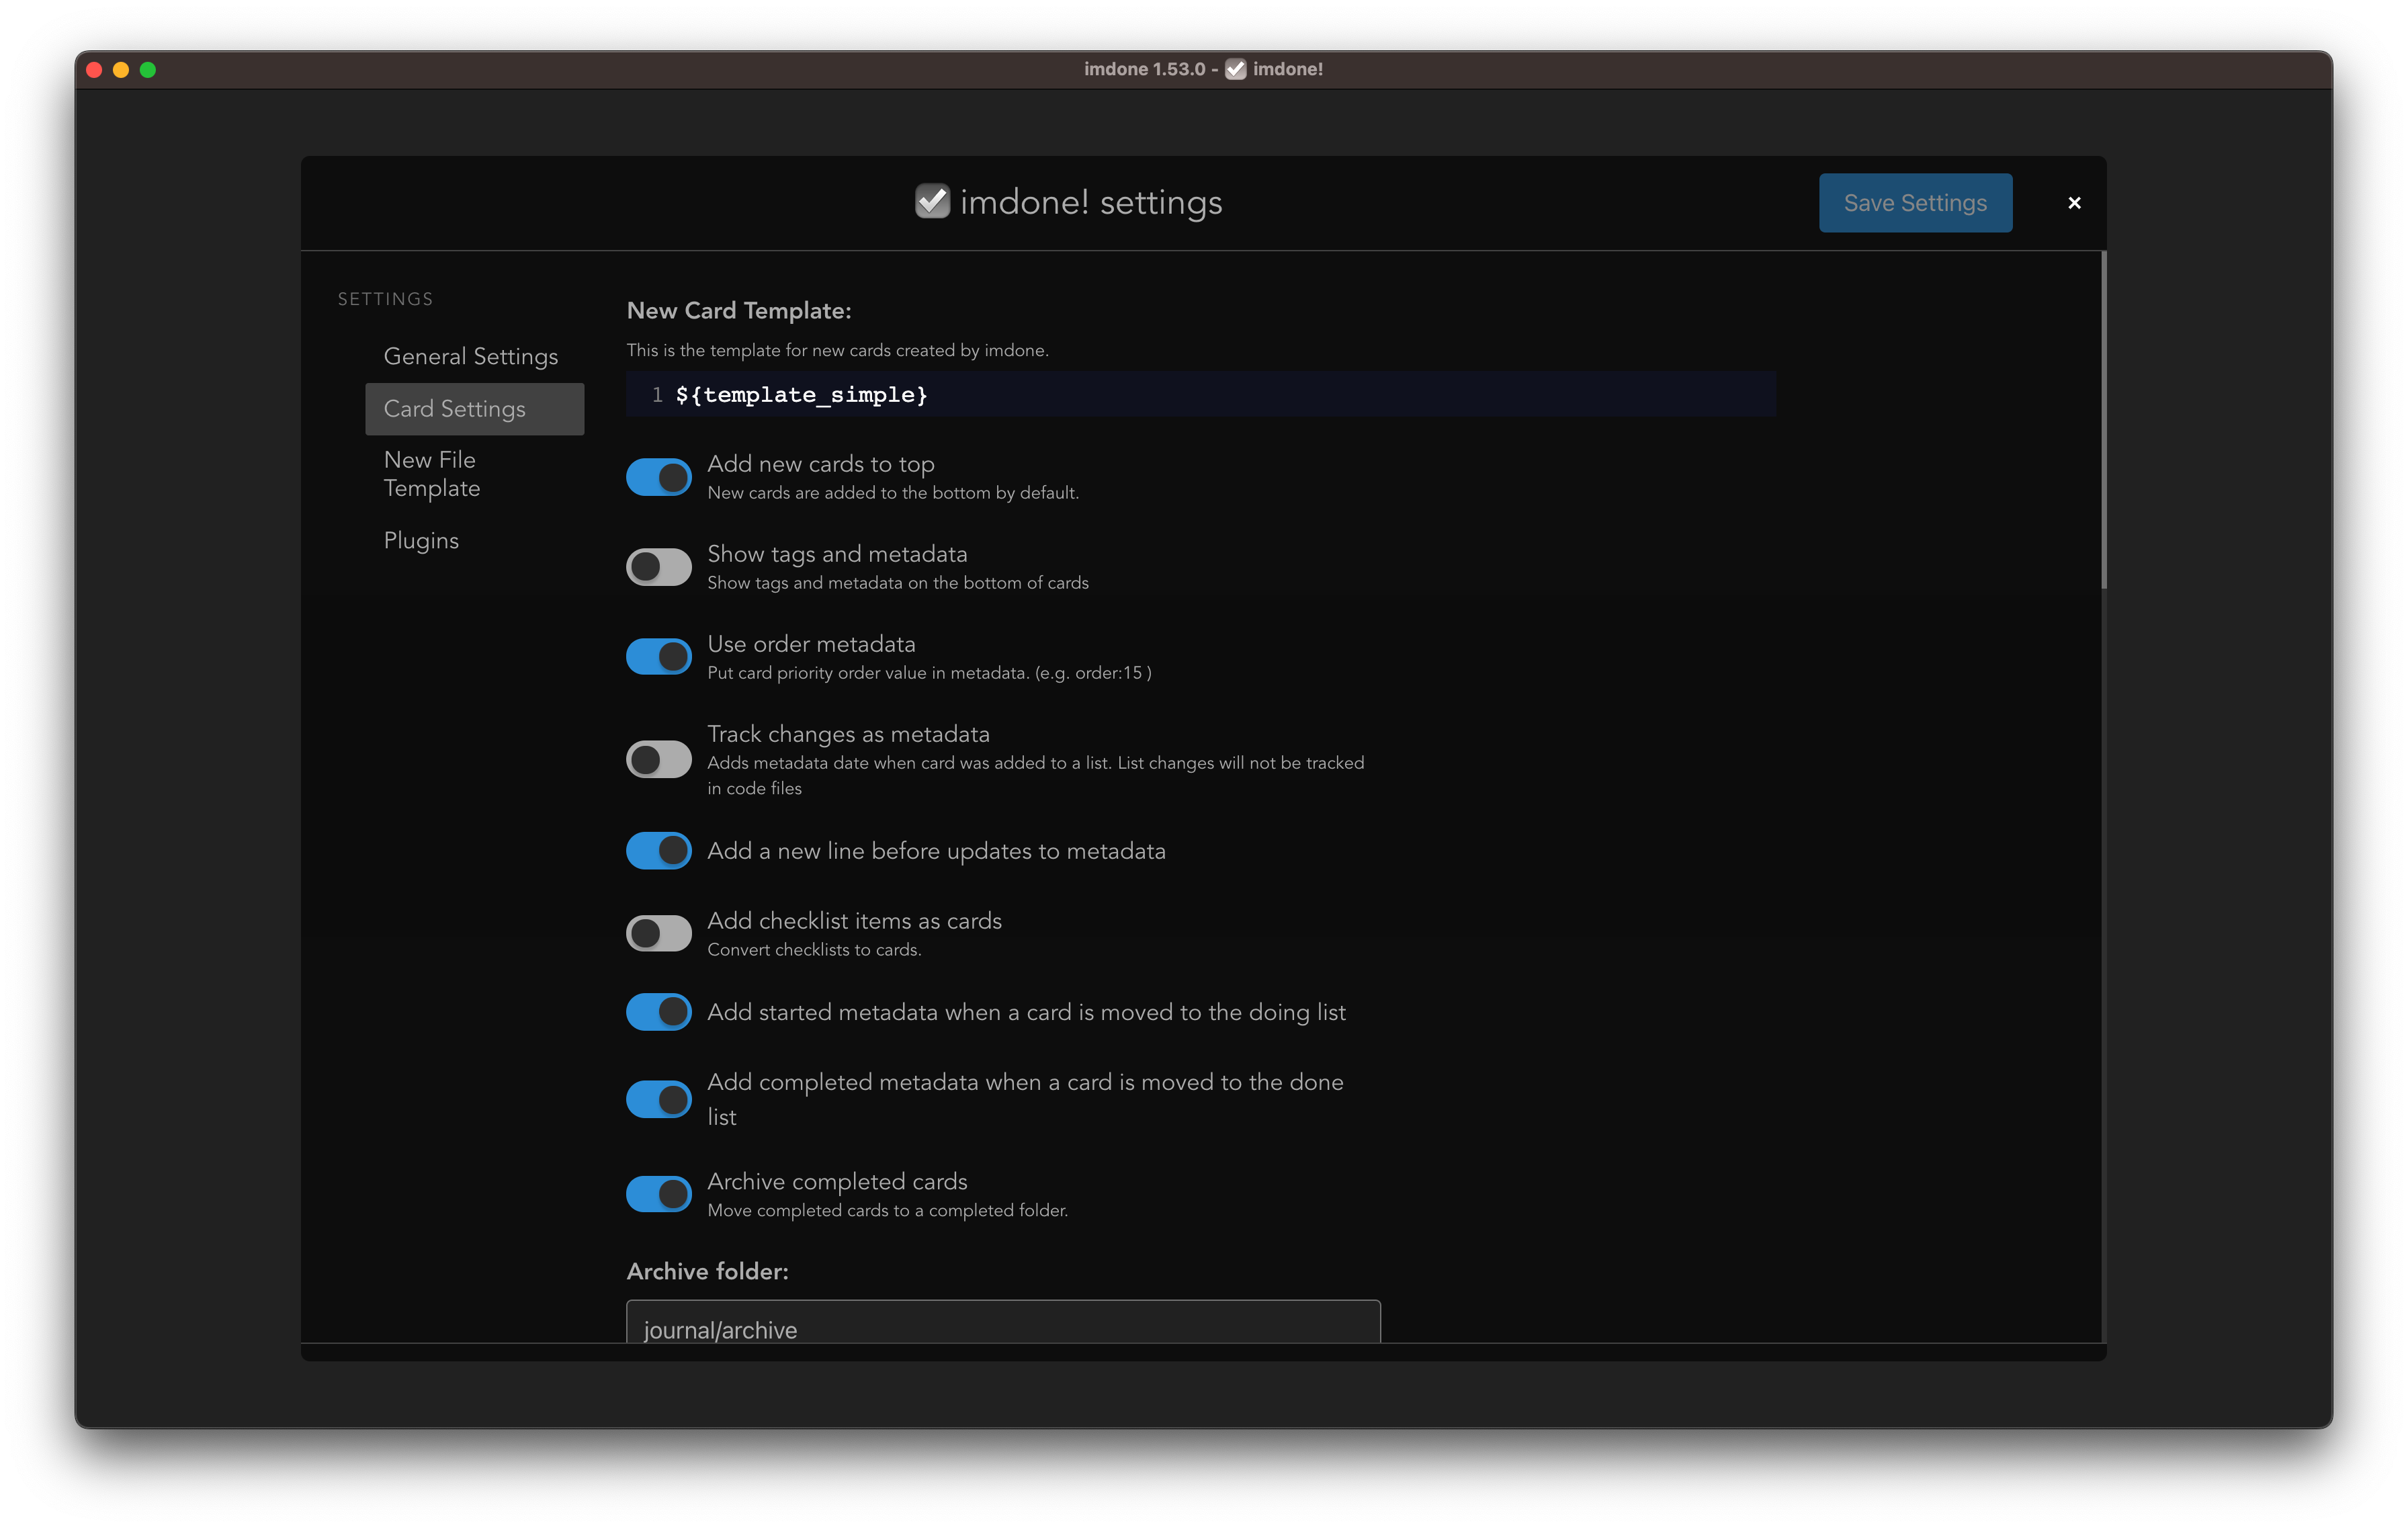Viewport: 2408px width, 1528px height.
Task: Enable Add checklist items as cards
Action: pos(659,933)
